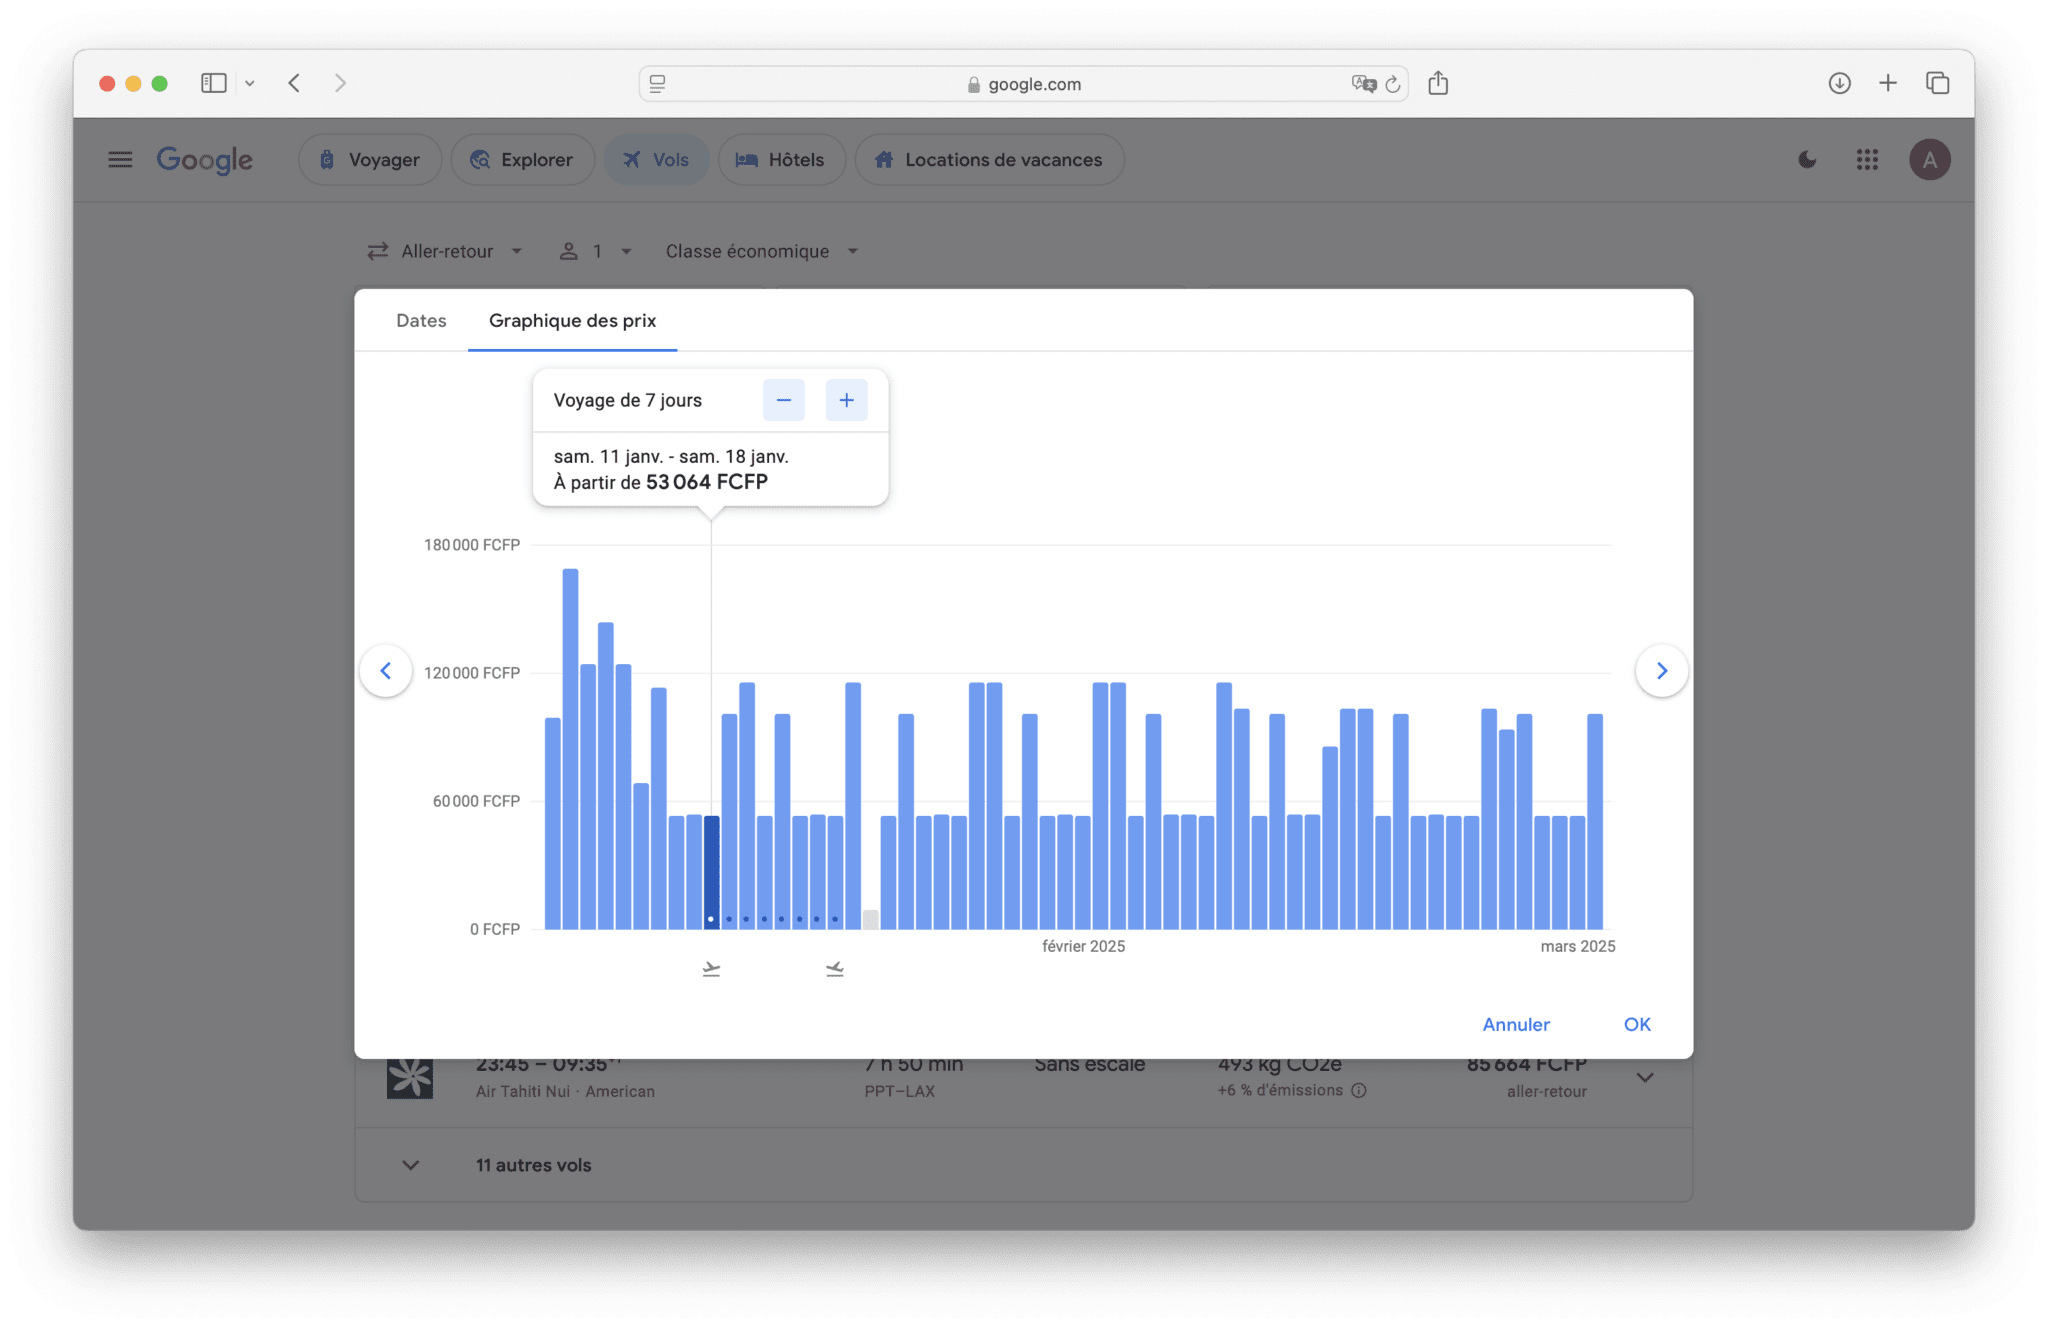Screen dimensions: 2048x1327
Task: Open Google main hamburger menu
Action: pos(120,160)
